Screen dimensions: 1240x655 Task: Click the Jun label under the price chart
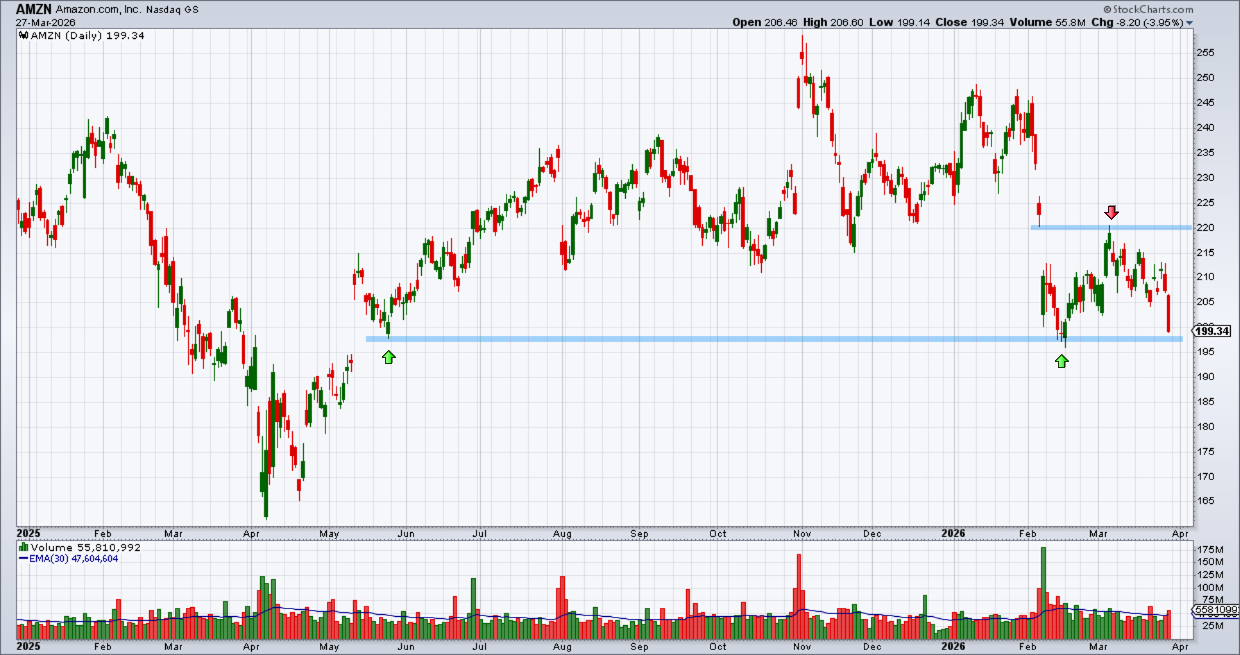coord(406,535)
